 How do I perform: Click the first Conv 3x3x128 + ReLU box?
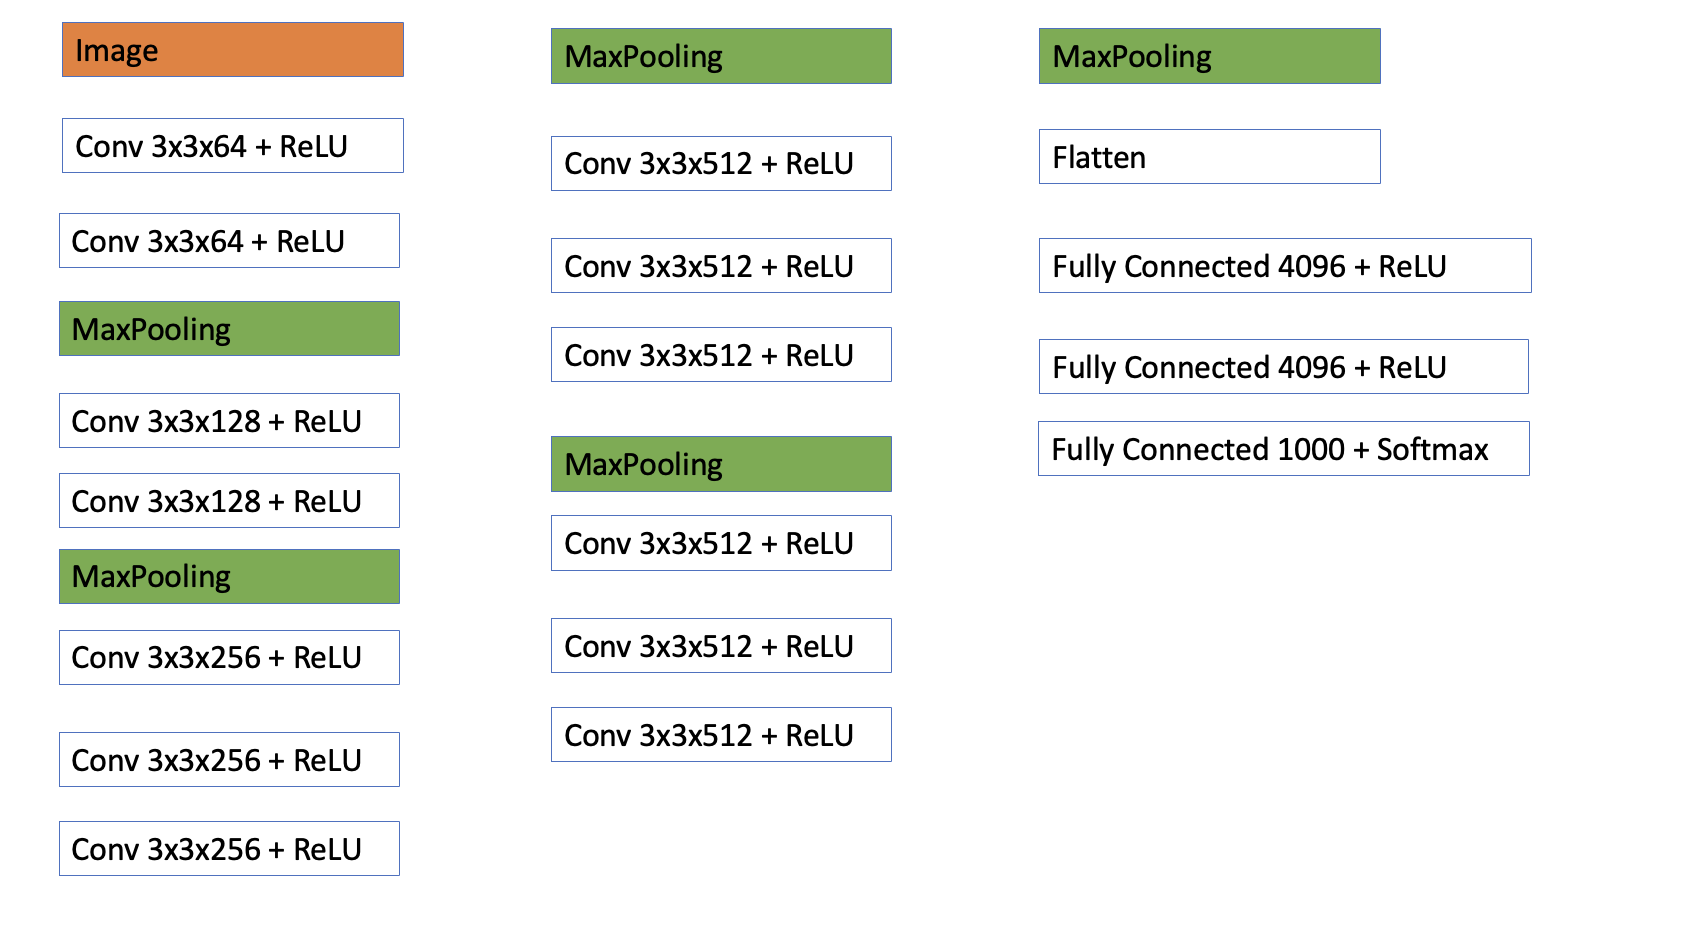click(x=229, y=421)
